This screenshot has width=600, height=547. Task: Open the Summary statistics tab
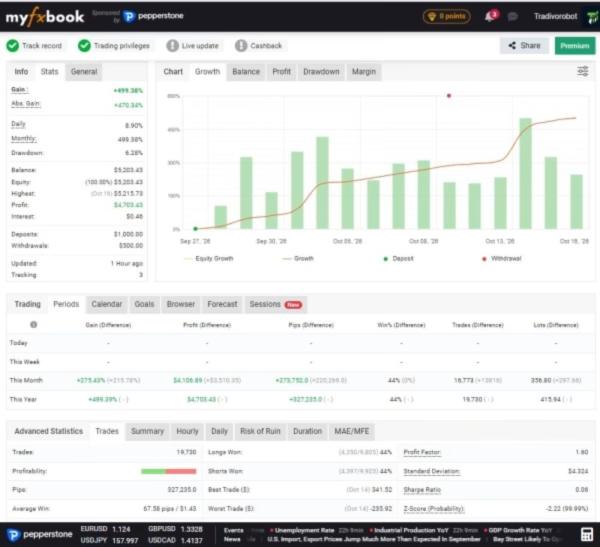tap(147, 431)
